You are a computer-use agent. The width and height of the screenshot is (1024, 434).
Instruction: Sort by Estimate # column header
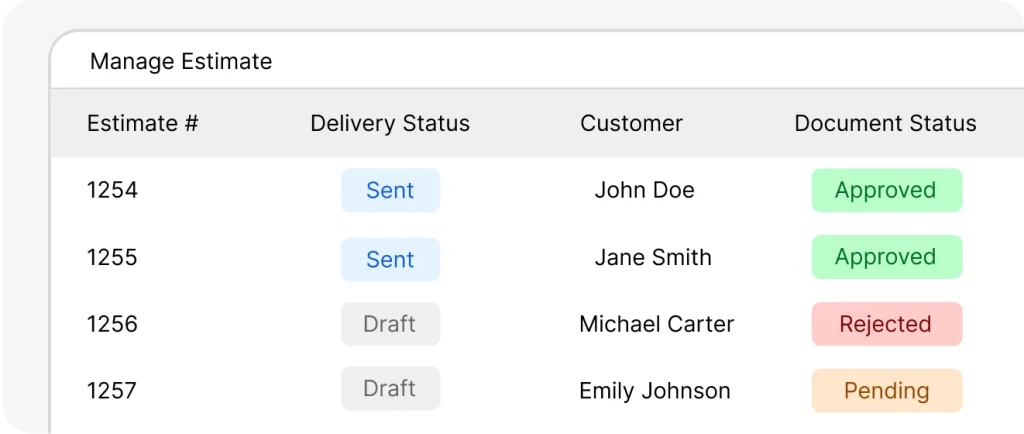[142, 123]
